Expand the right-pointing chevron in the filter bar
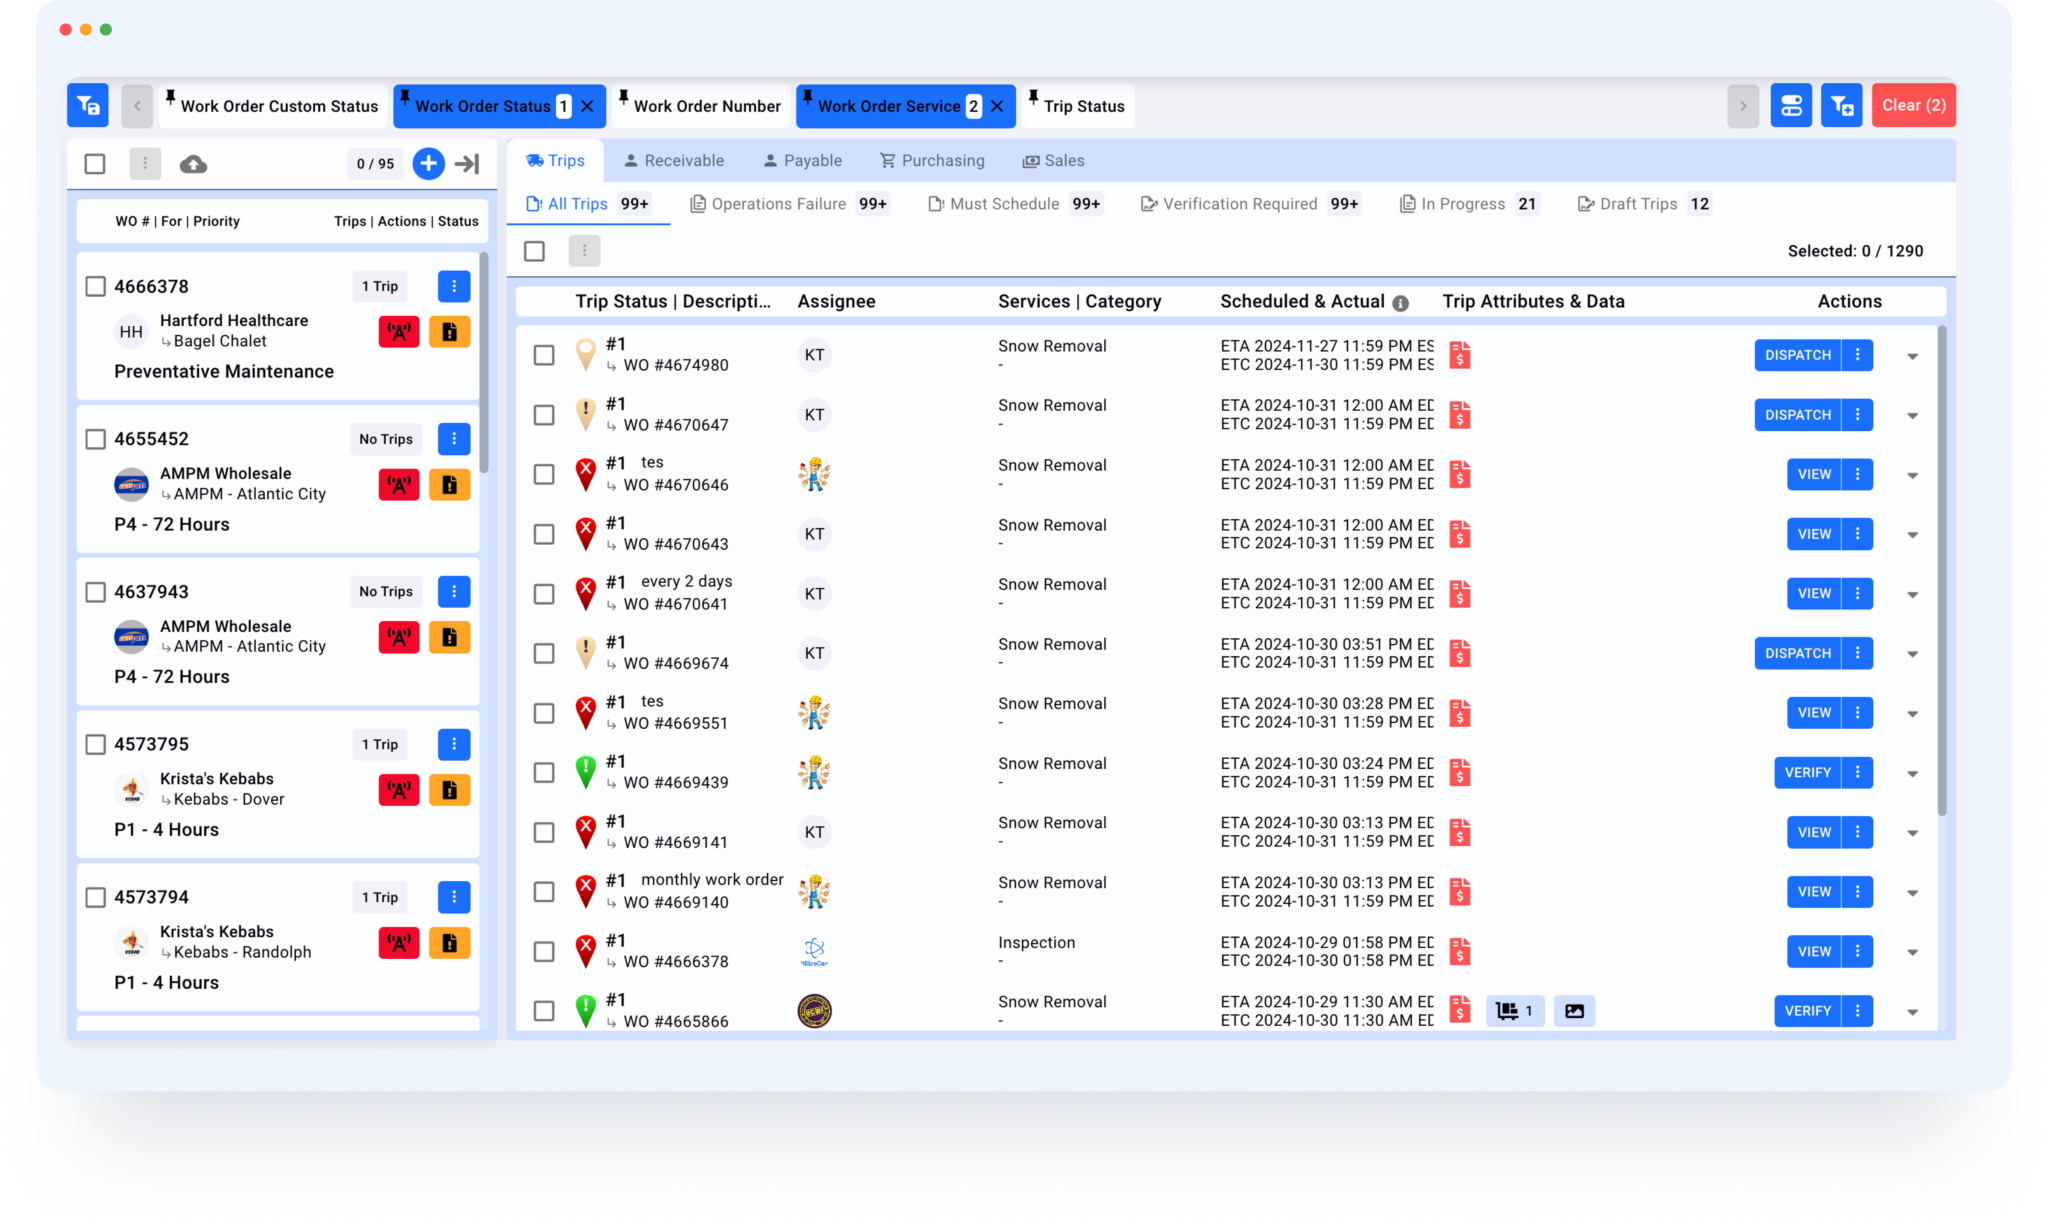The image size is (2048, 1224). pyautogui.click(x=1744, y=105)
